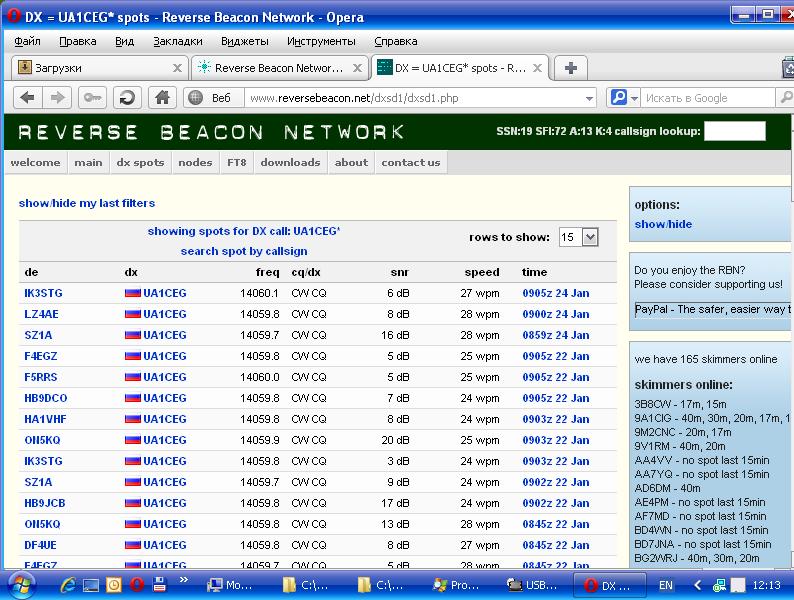Viewport: 794px width, 600px height.
Task: Switch to the Загрузки tab
Action: coord(99,68)
